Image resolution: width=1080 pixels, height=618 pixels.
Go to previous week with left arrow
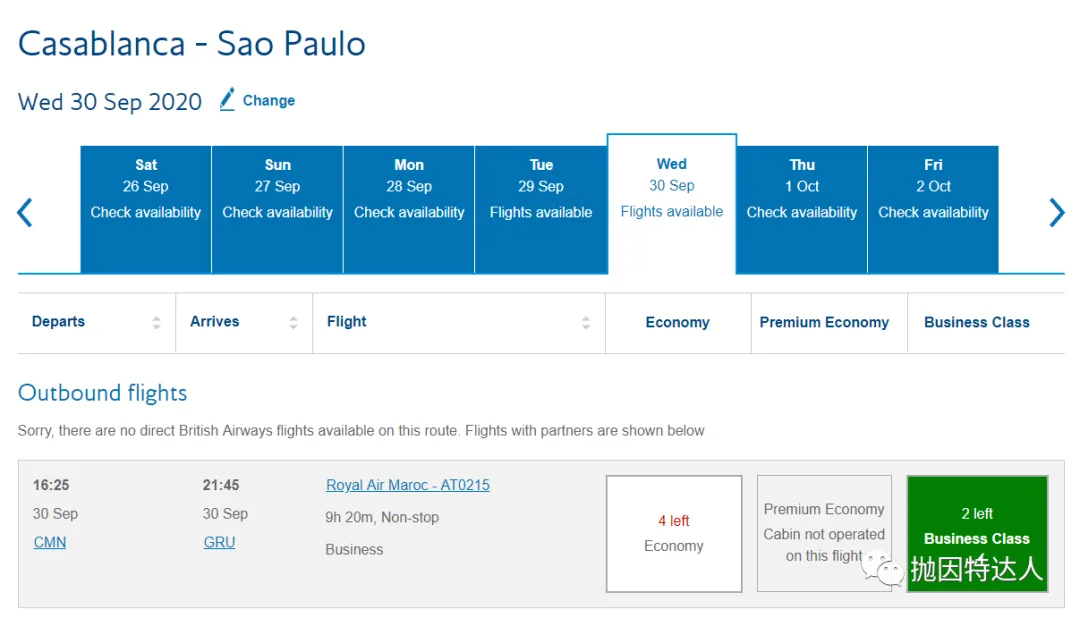[x=25, y=212]
